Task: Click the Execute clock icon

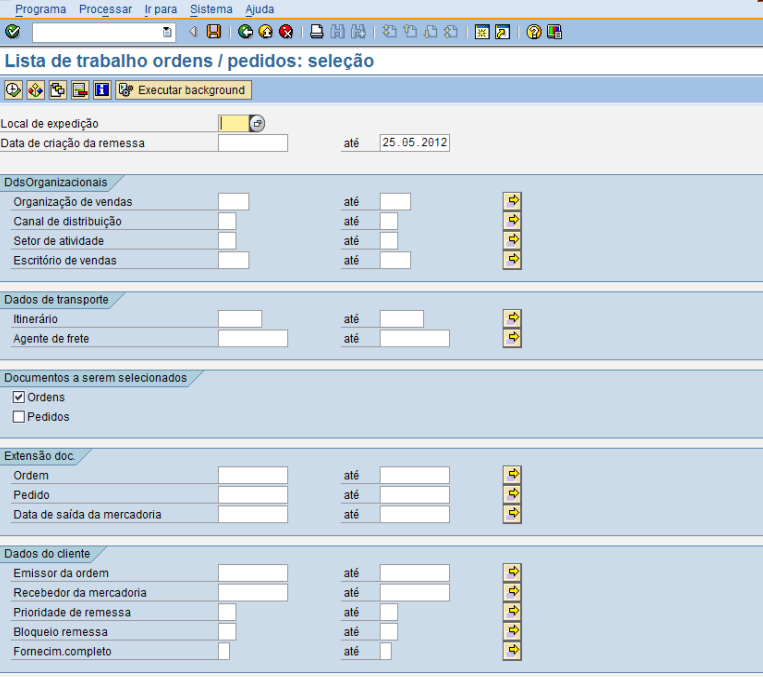Action: 13,90
